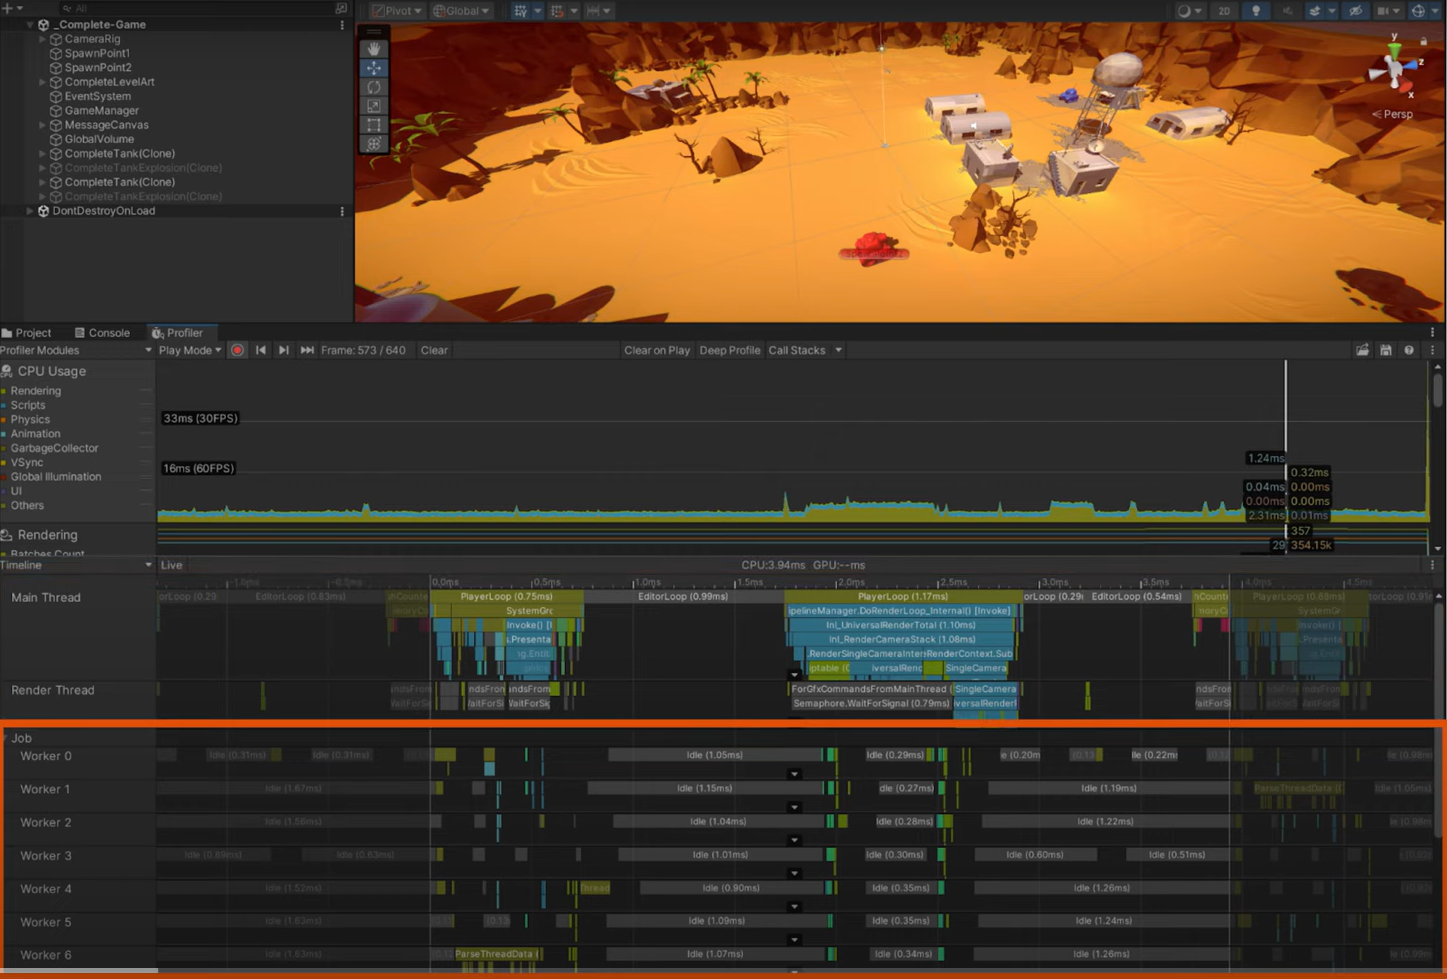Toggle scene lighting with the lightbulb button
Viewport: 1447px width, 979px height.
pos(1256,11)
